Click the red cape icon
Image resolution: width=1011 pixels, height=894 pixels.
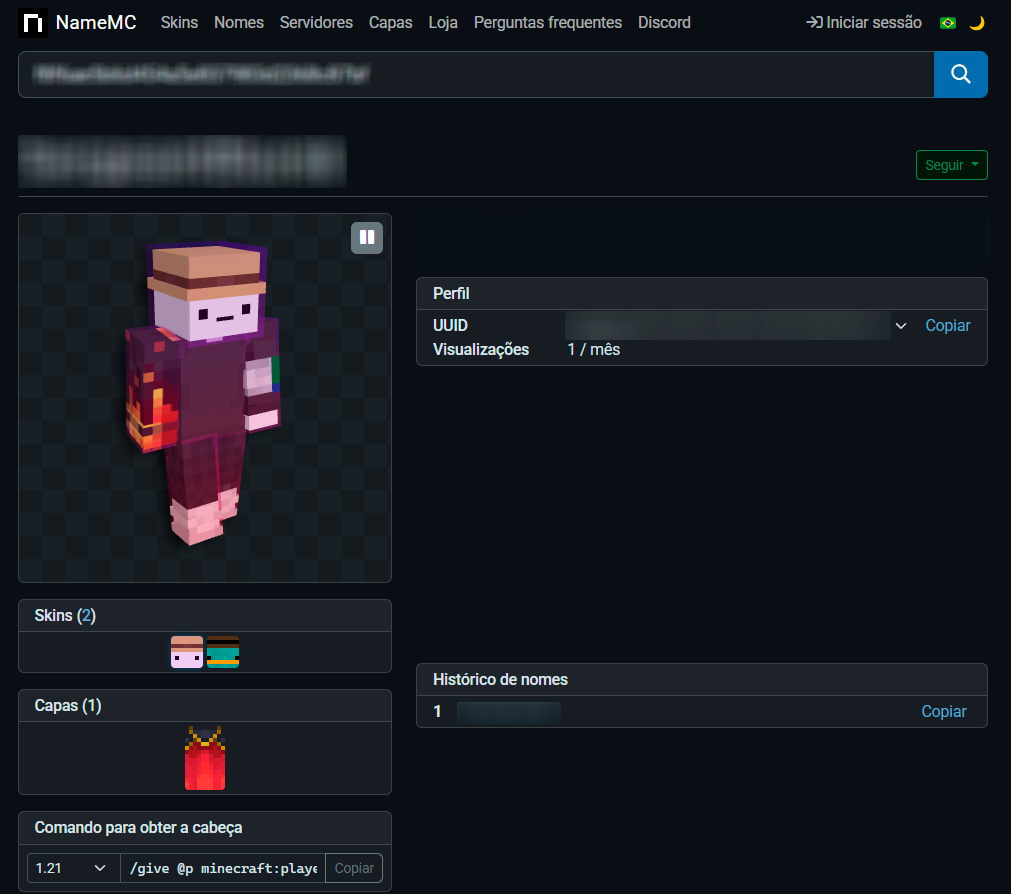click(205, 758)
